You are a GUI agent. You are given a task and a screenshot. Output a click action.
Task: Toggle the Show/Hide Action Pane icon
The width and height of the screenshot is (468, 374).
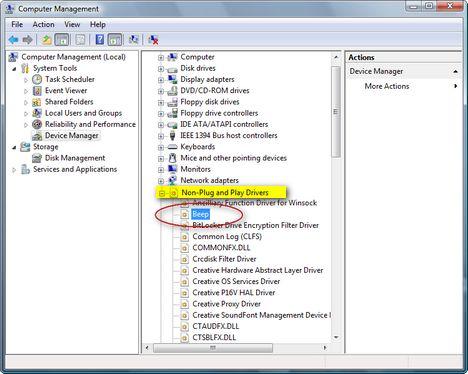(x=115, y=40)
